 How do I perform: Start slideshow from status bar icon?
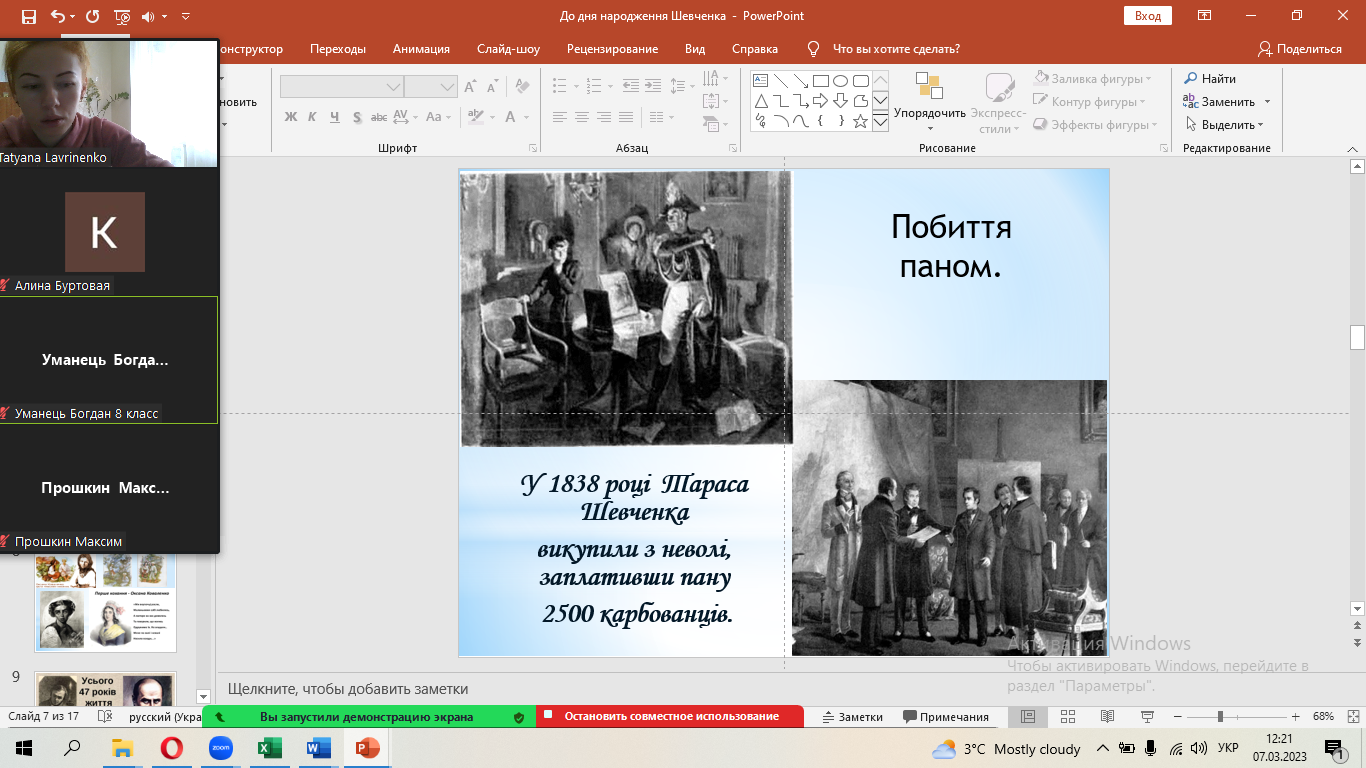[1147, 717]
